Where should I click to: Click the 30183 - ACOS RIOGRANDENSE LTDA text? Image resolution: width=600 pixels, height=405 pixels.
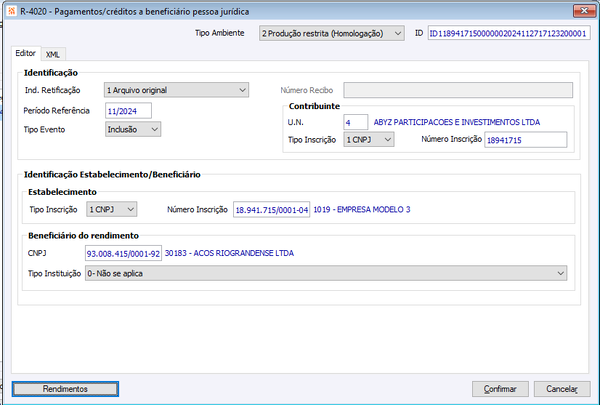click(x=229, y=253)
